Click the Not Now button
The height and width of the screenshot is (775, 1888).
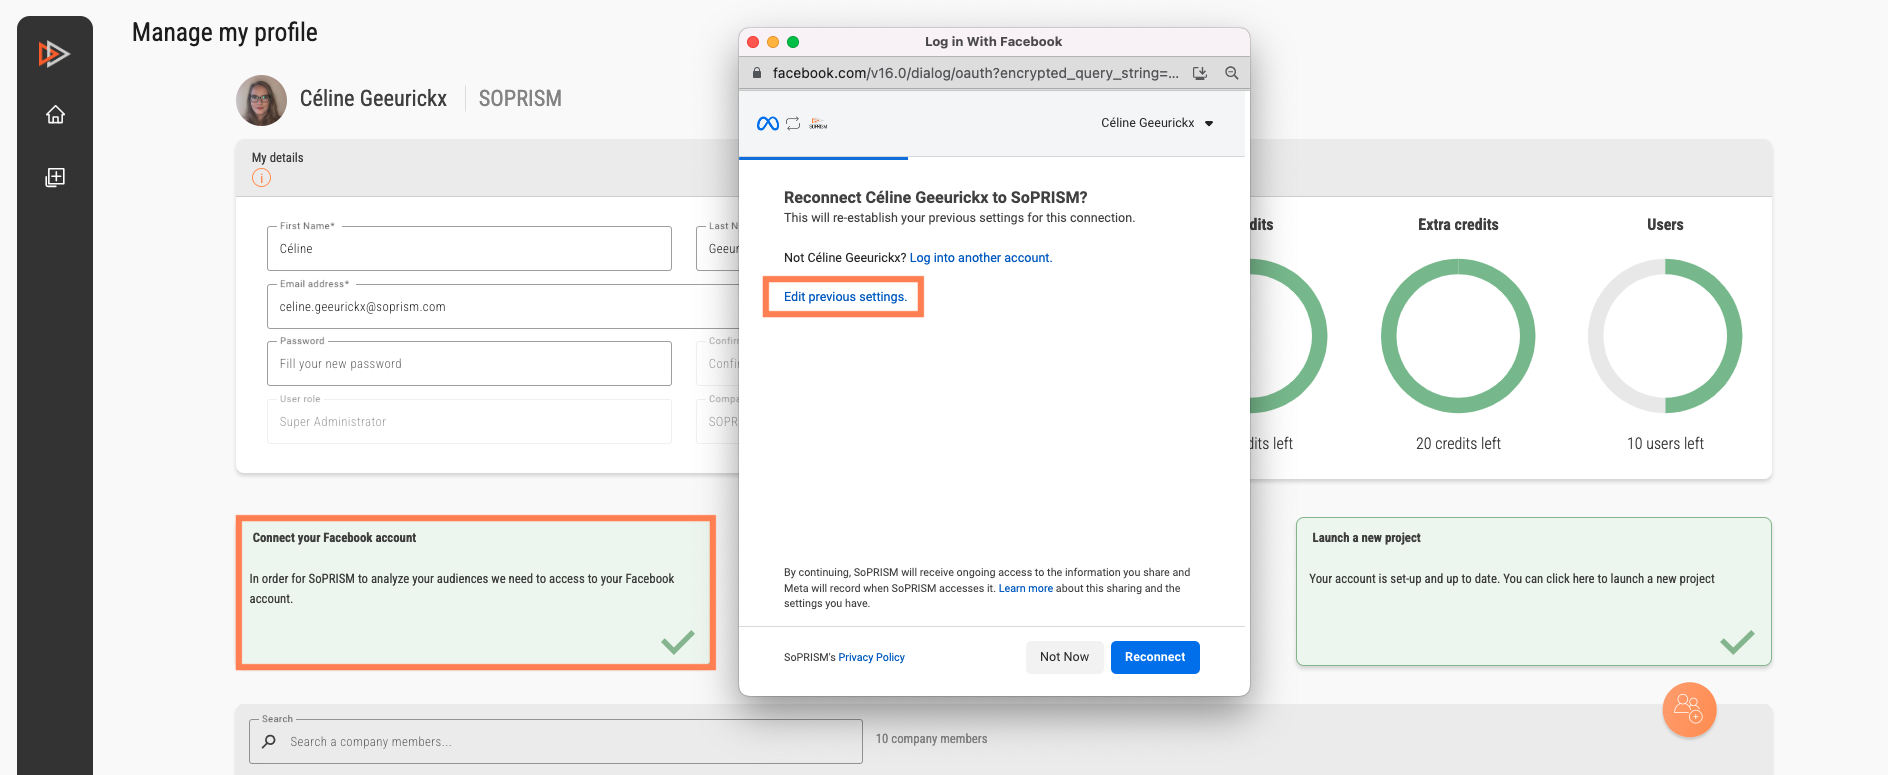pyautogui.click(x=1064, y=657)
